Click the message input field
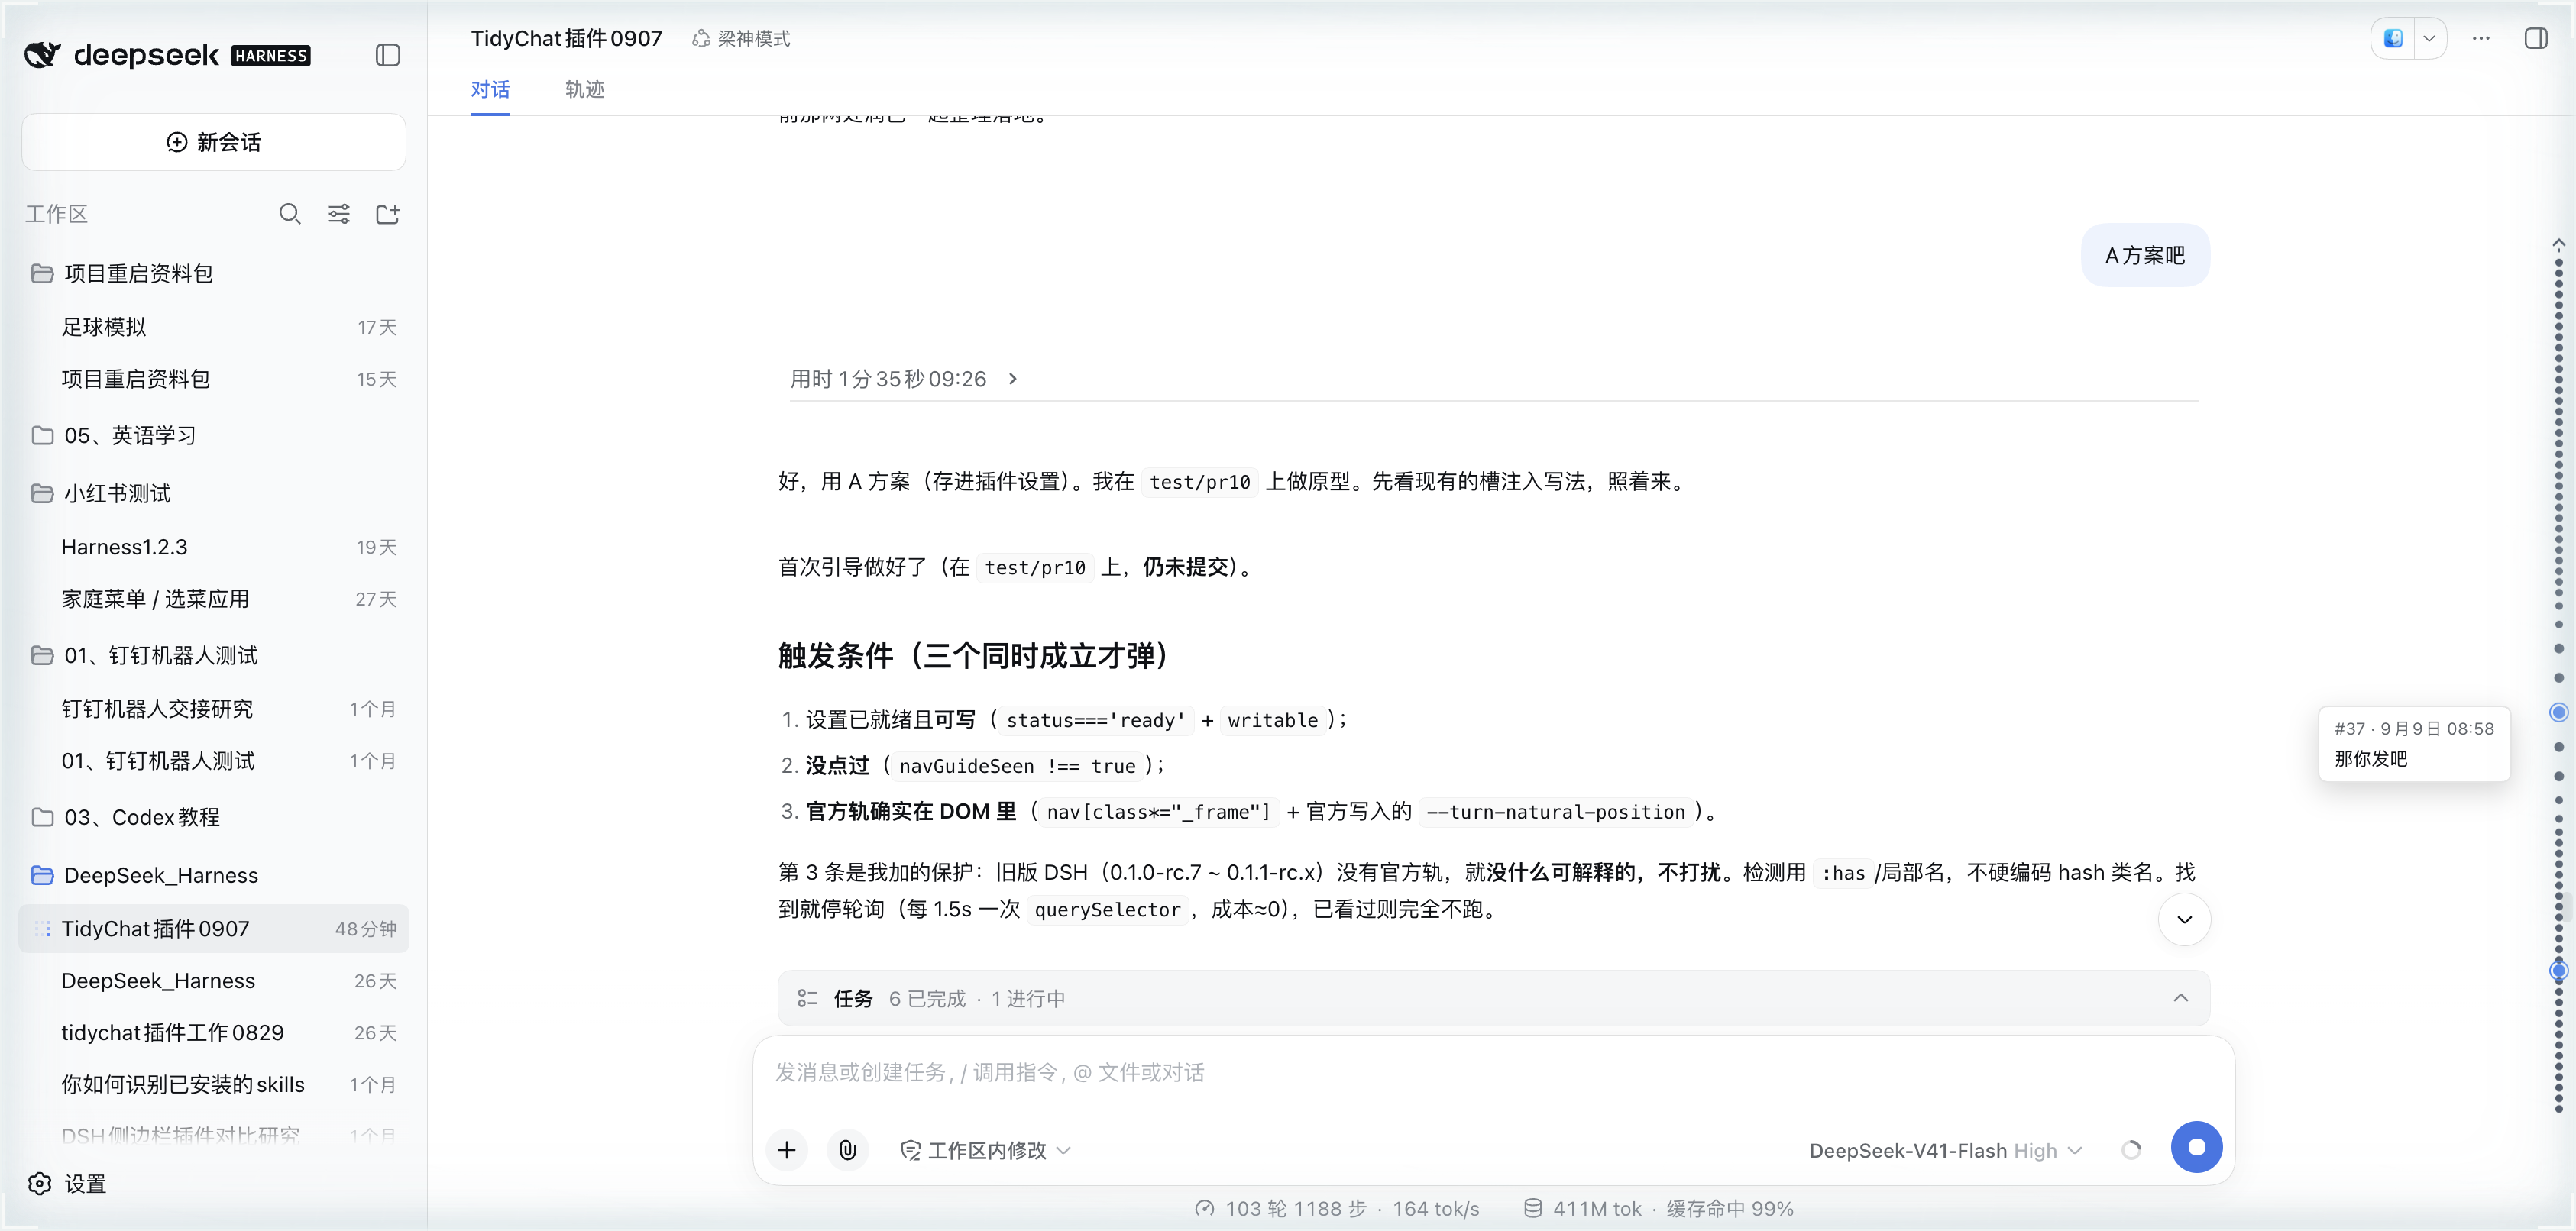Viewport: 2576px width, 1231px height. [1493, 1073]
